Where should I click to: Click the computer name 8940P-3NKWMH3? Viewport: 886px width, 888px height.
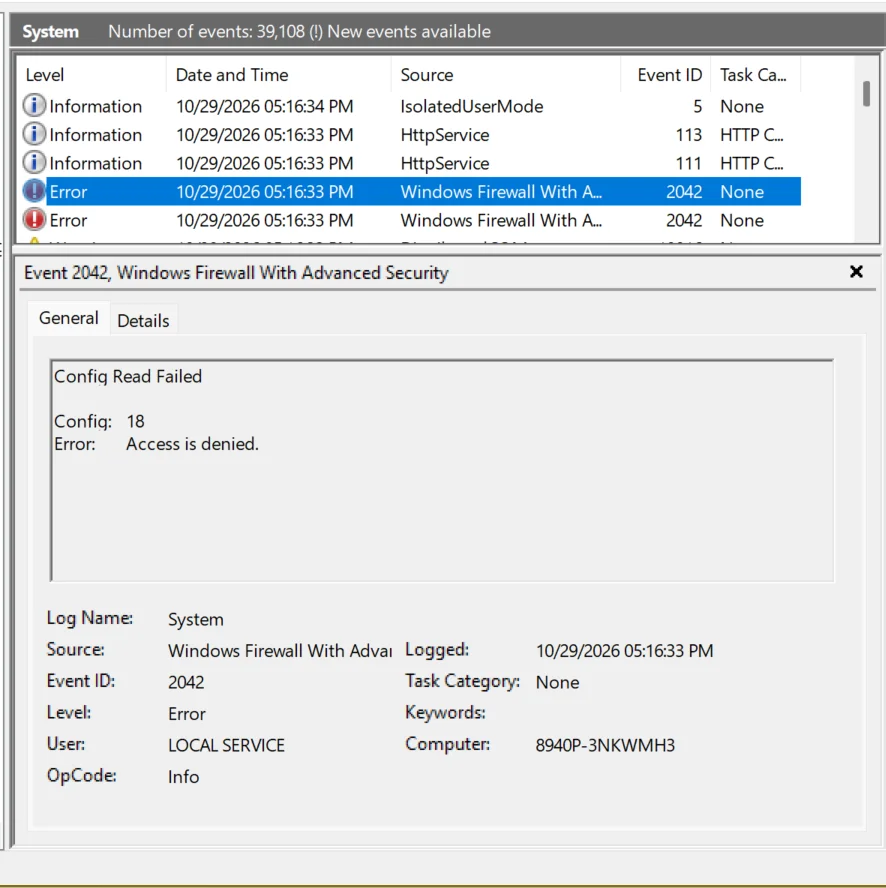point(605,745)
